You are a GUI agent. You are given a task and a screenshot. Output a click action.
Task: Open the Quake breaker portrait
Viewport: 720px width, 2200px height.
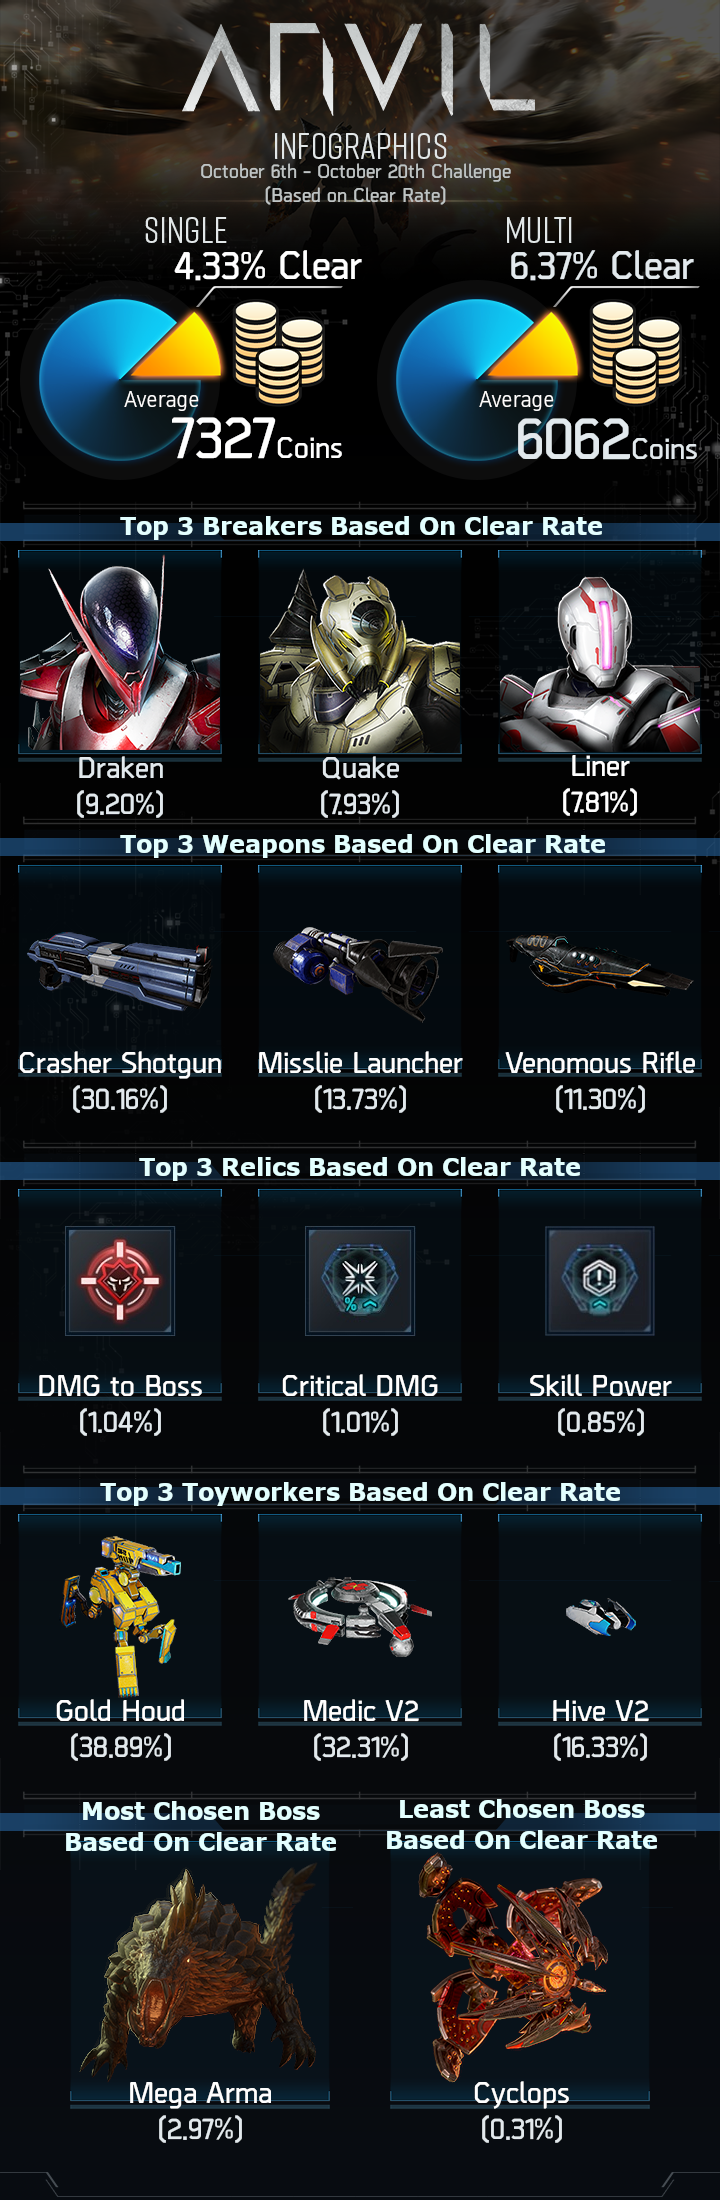[x=360, y=652]
